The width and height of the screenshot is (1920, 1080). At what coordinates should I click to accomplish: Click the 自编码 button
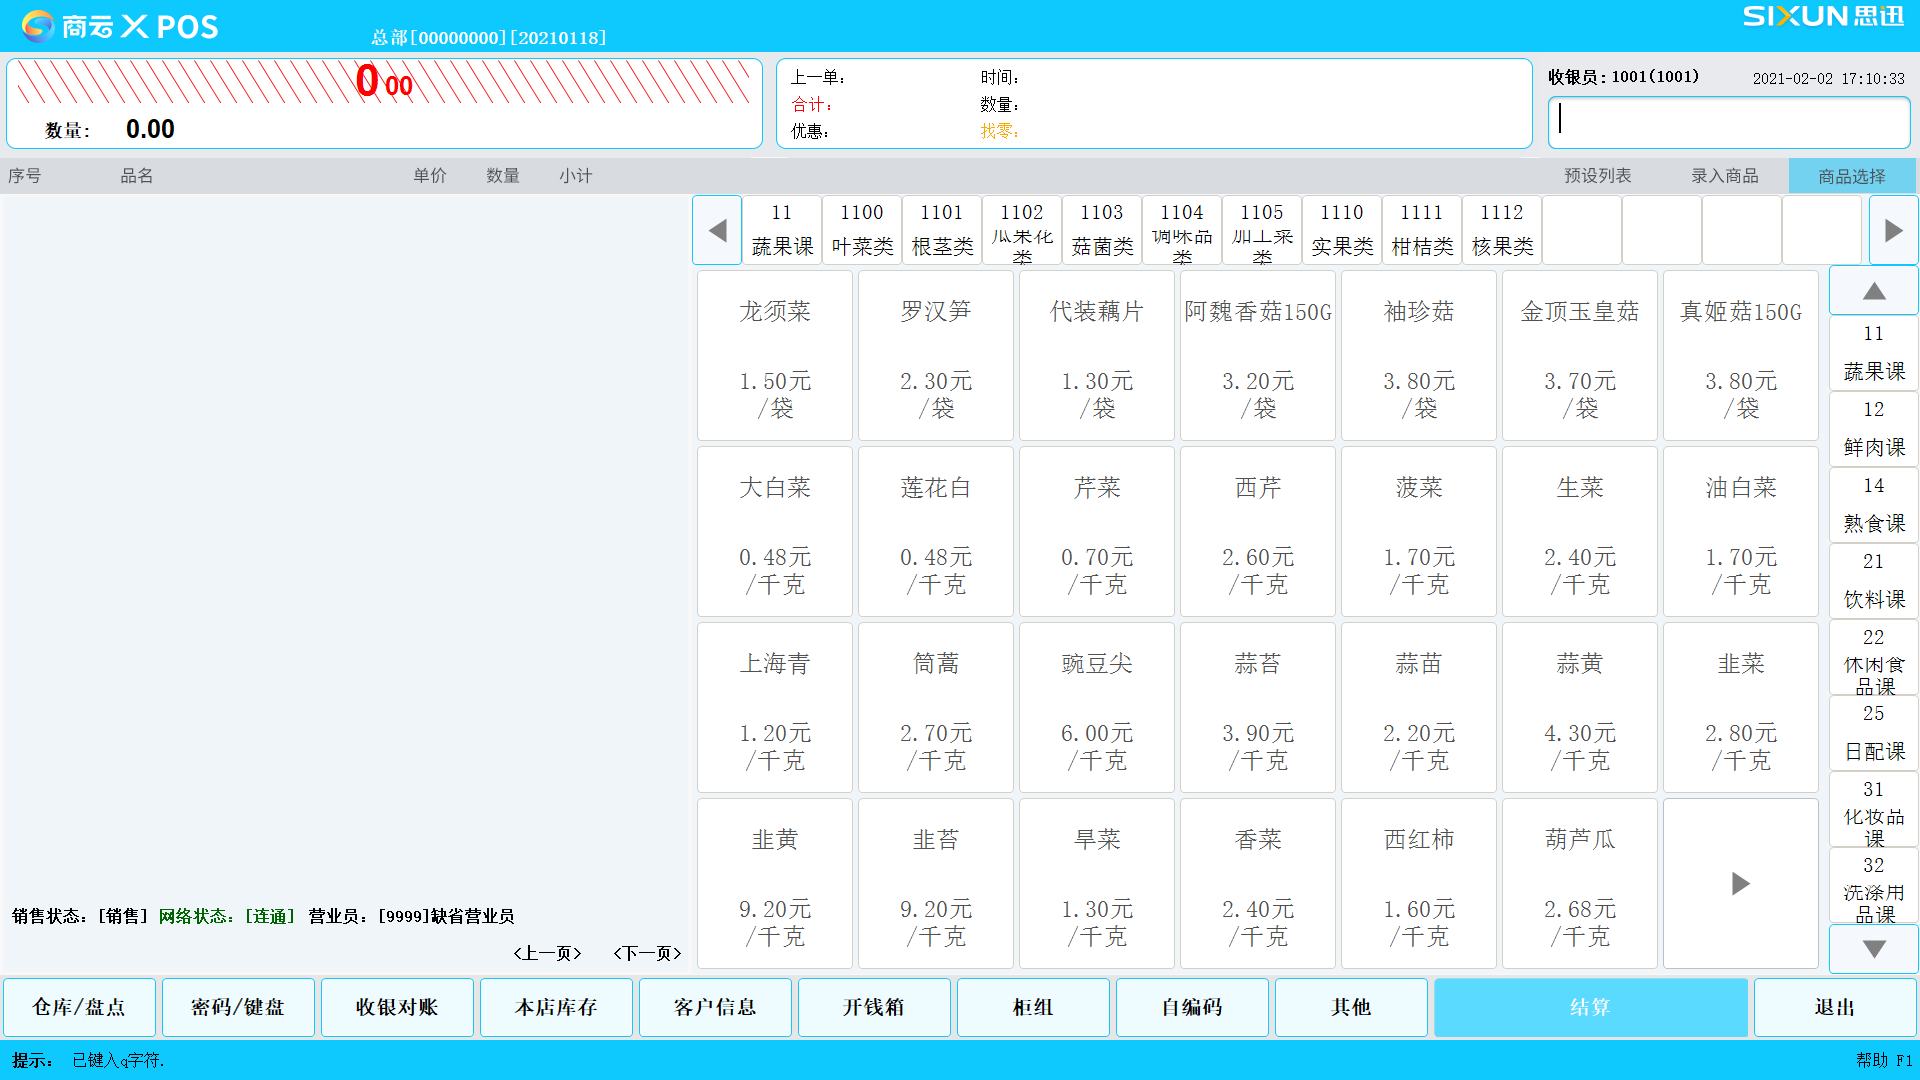pyautogui.click(x=1192, y=1007)
